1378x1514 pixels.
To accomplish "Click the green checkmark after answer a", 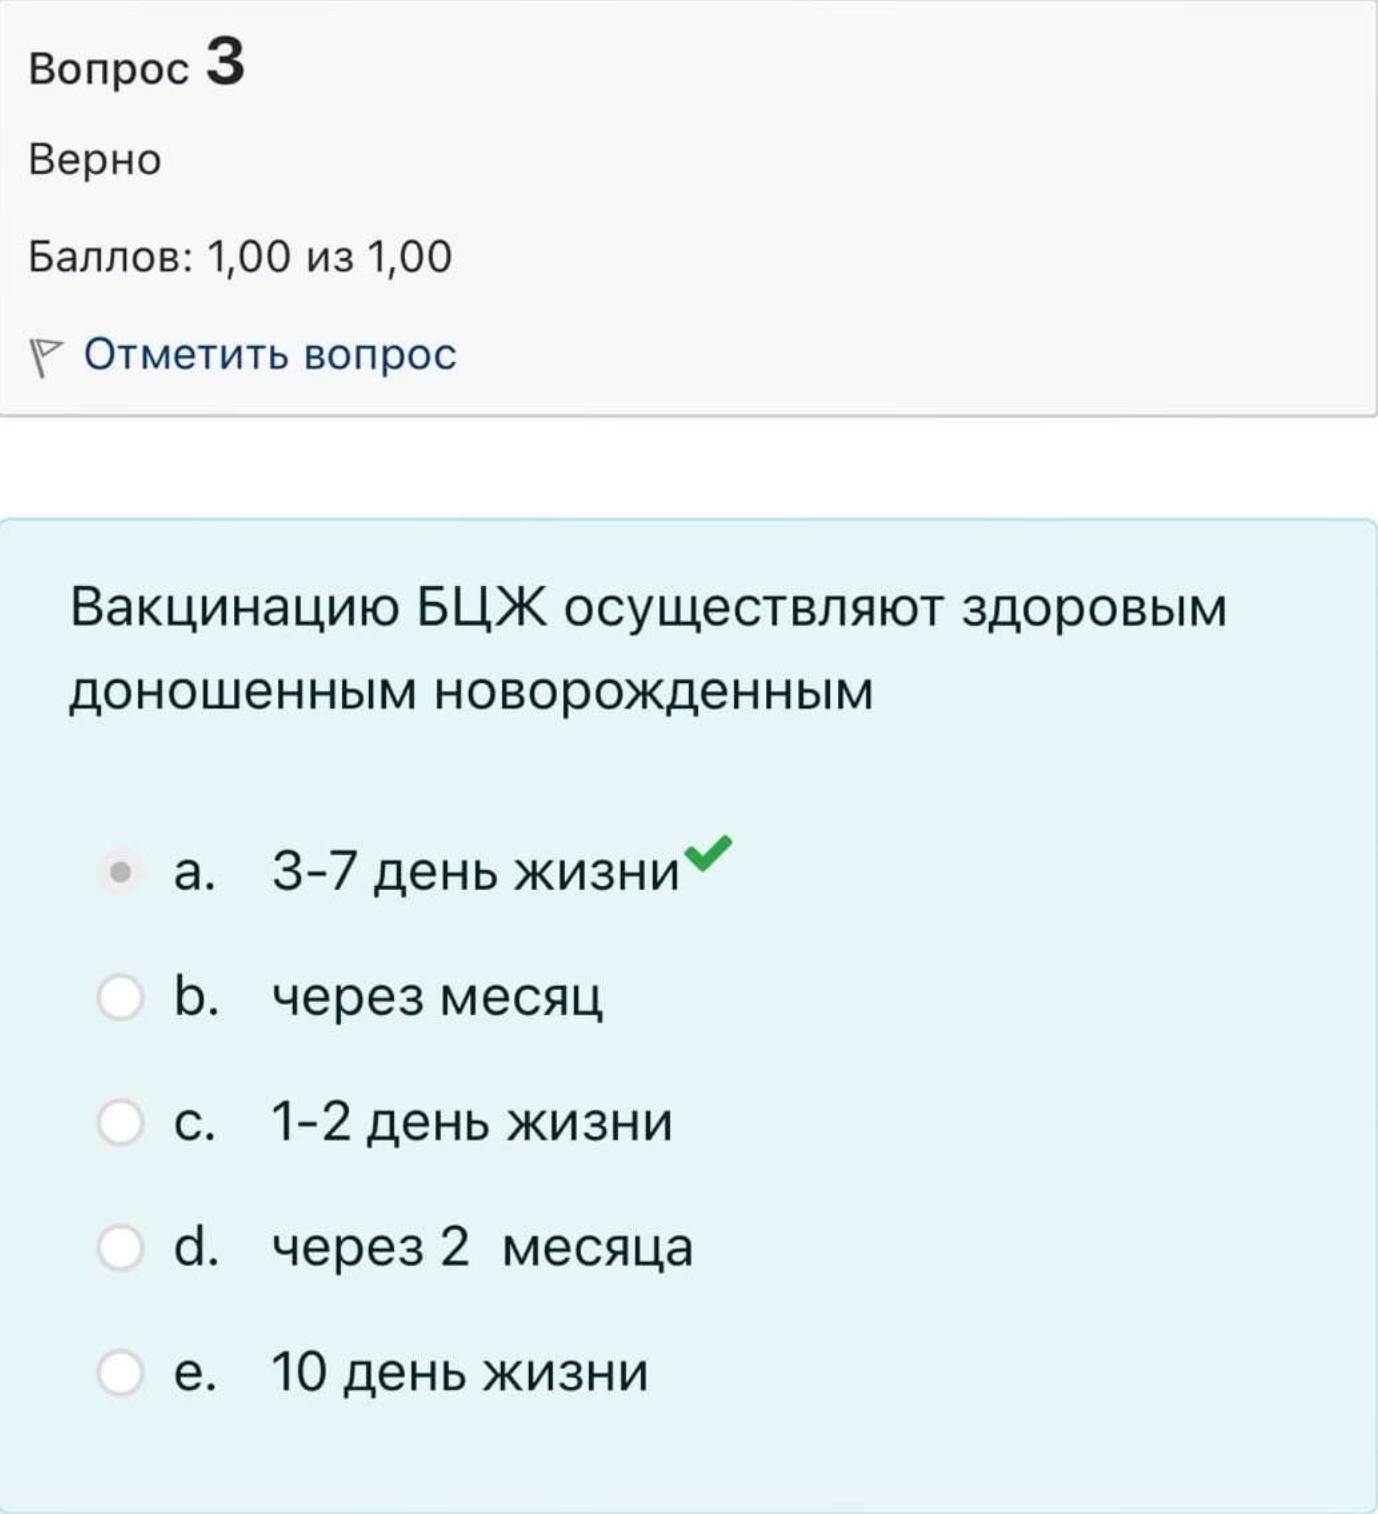I will [708, 853].
